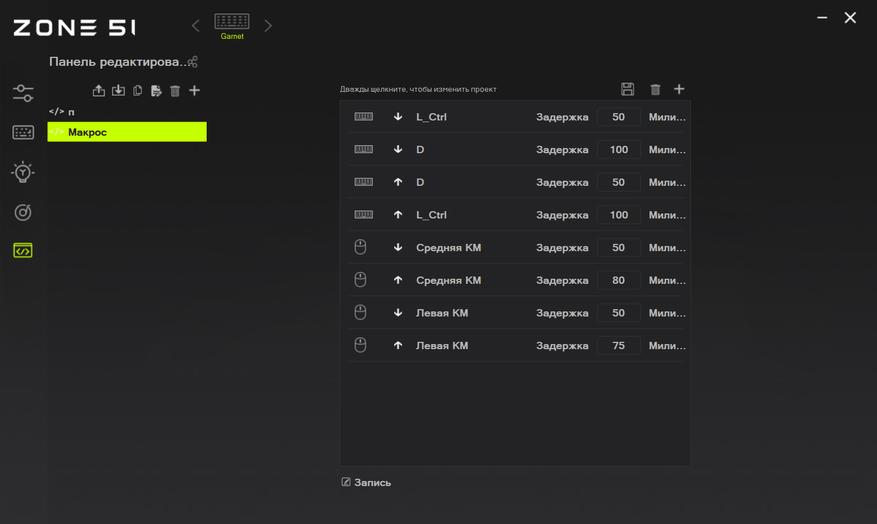Click the ZONE 51 logo

tap(74, 27)
